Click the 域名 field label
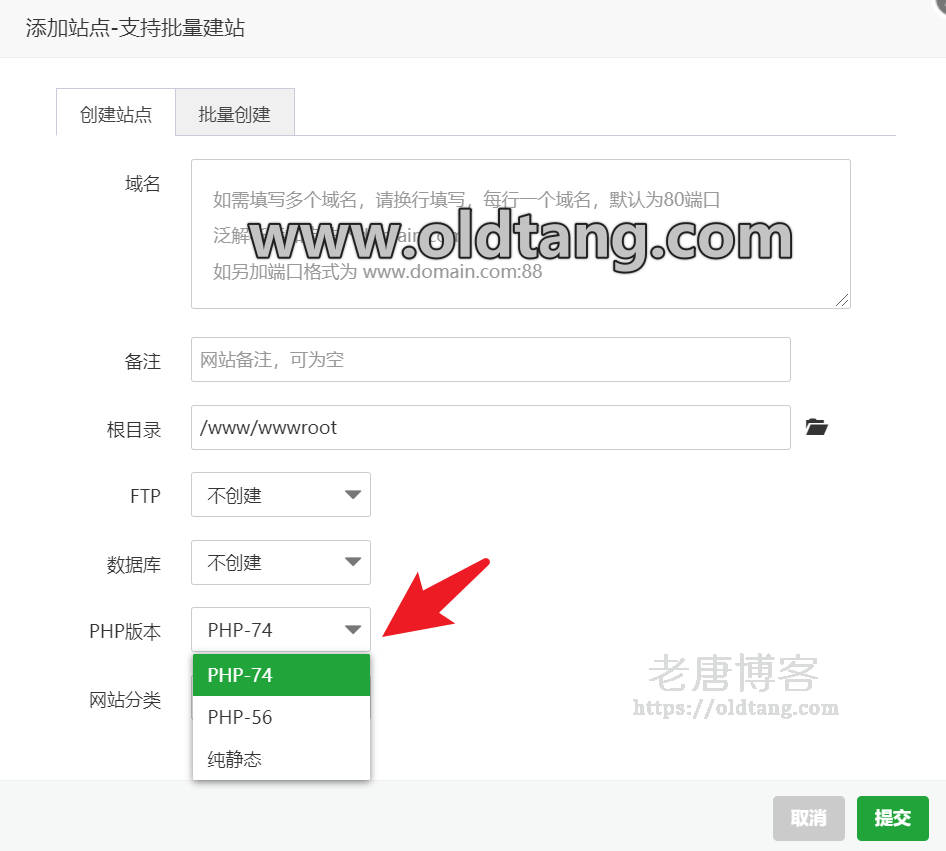Image resolution: width=946 pixels, height=851 pixels. (x=142, y=184)
